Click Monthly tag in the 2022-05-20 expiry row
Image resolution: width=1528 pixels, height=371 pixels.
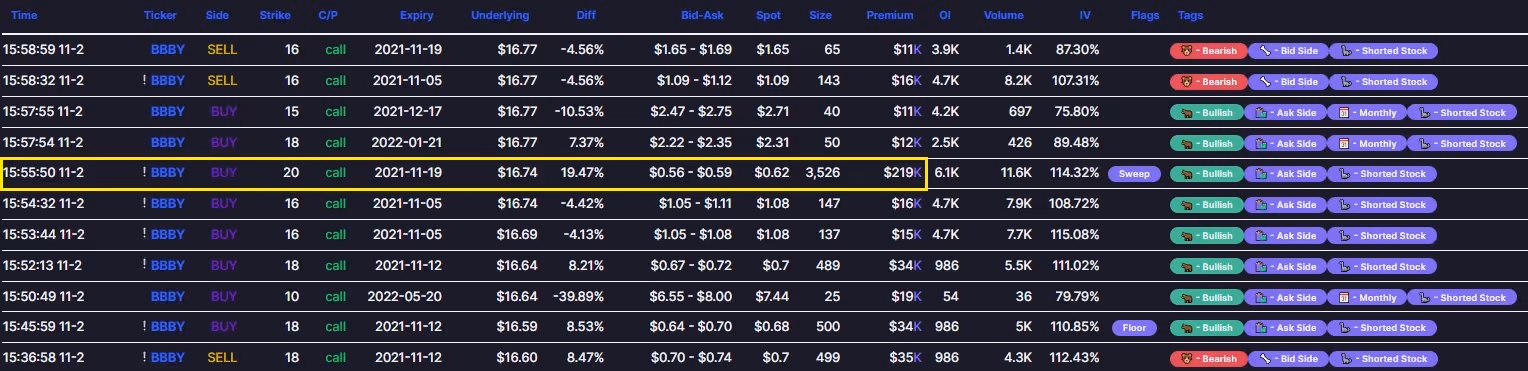1369,298
